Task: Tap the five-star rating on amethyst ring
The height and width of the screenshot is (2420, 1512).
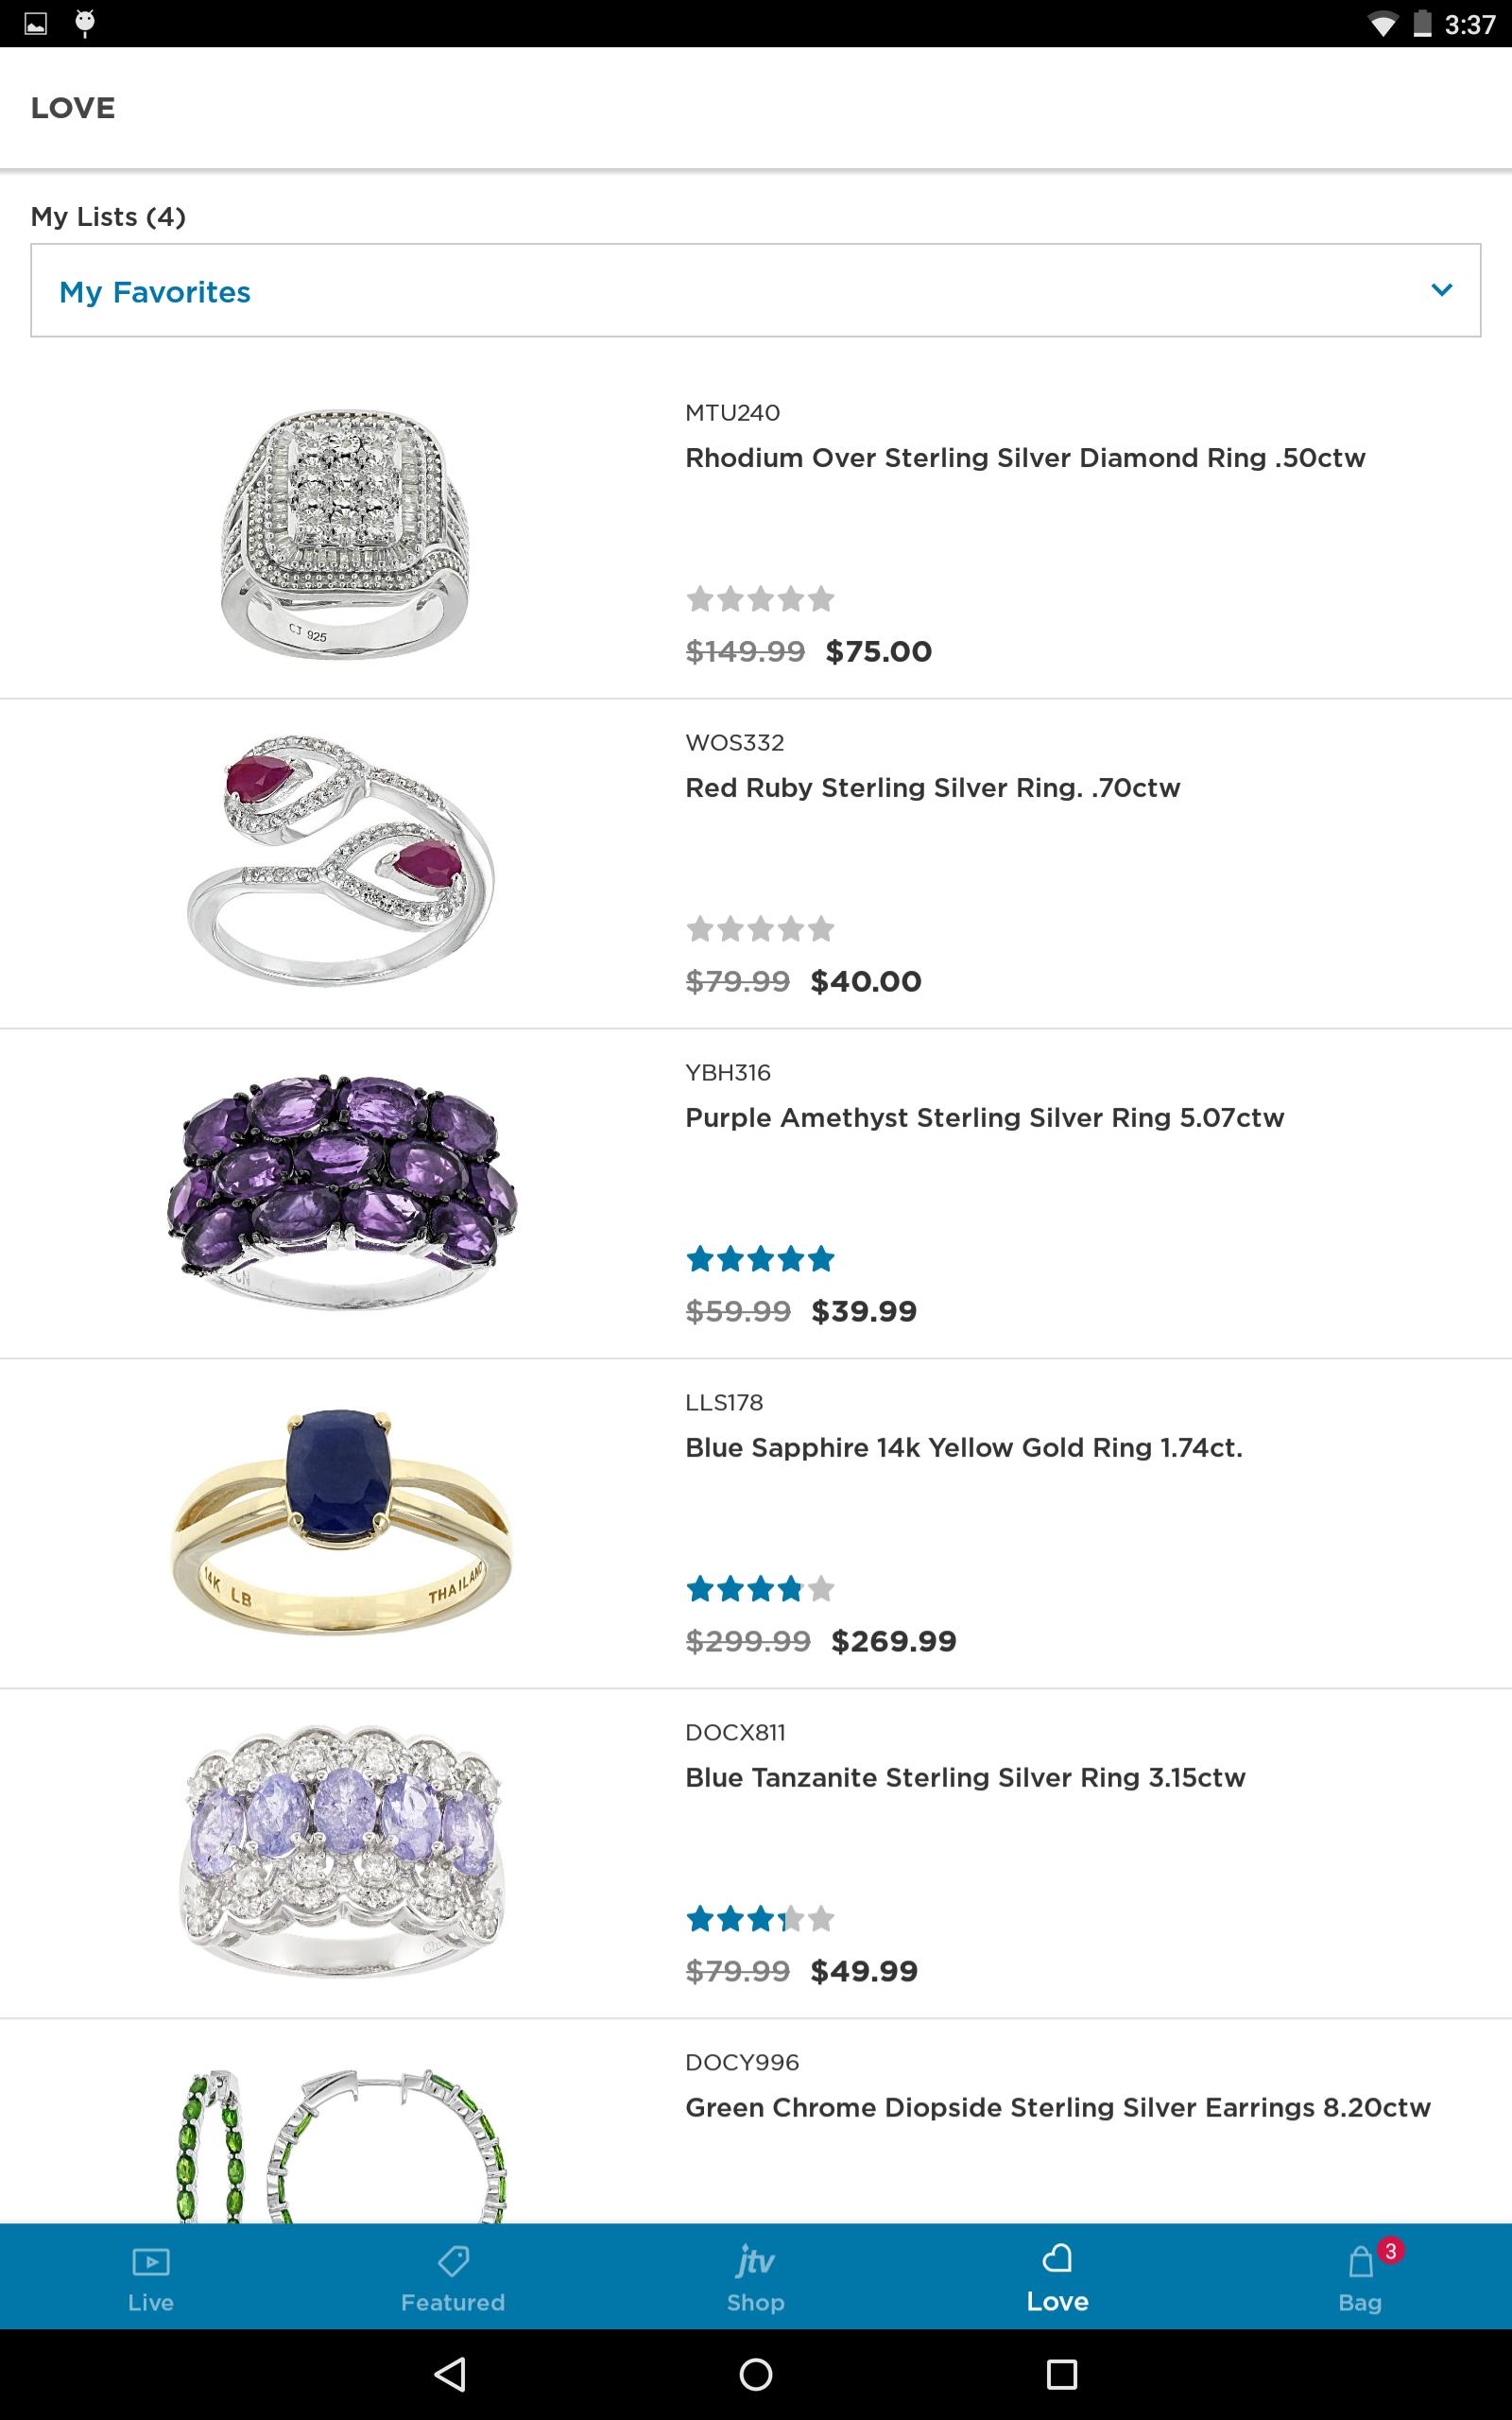Action: tap(760, 1259)
